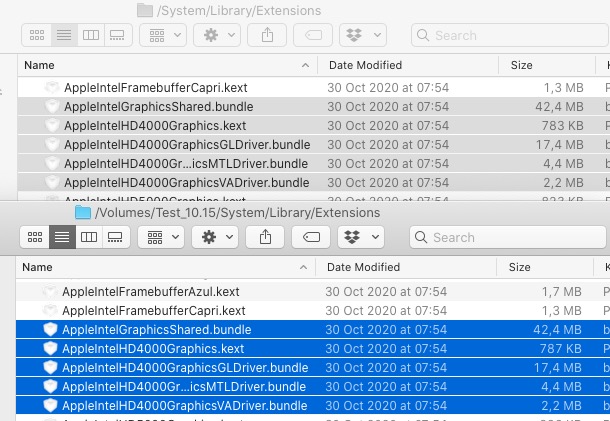The width and height of the screenshot is (610, 421).
Task: Switch top window to column view
Action: pos(91,35)
